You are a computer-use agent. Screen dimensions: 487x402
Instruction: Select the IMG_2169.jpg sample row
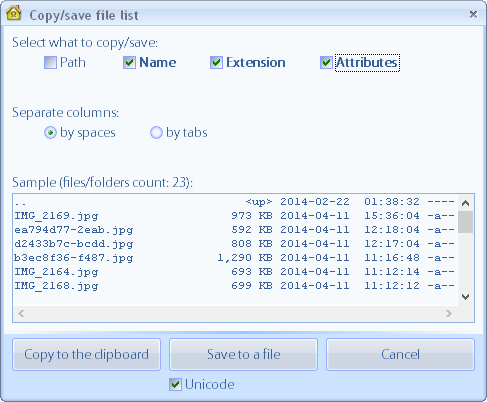coord(235,216)
